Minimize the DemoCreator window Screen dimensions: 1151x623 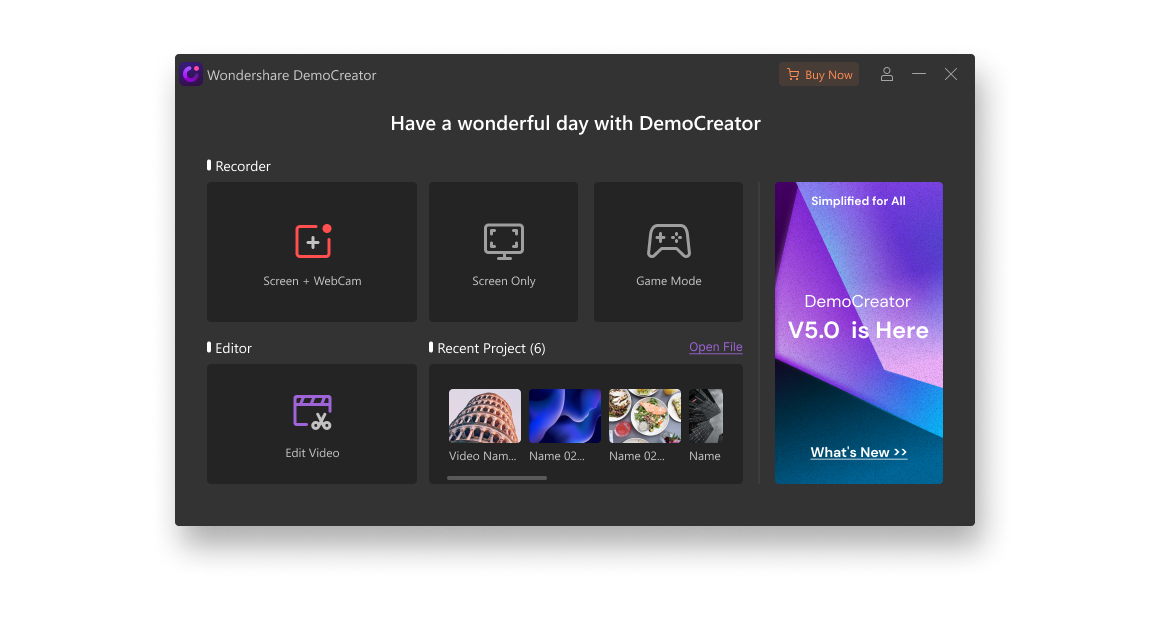[918, 74]
